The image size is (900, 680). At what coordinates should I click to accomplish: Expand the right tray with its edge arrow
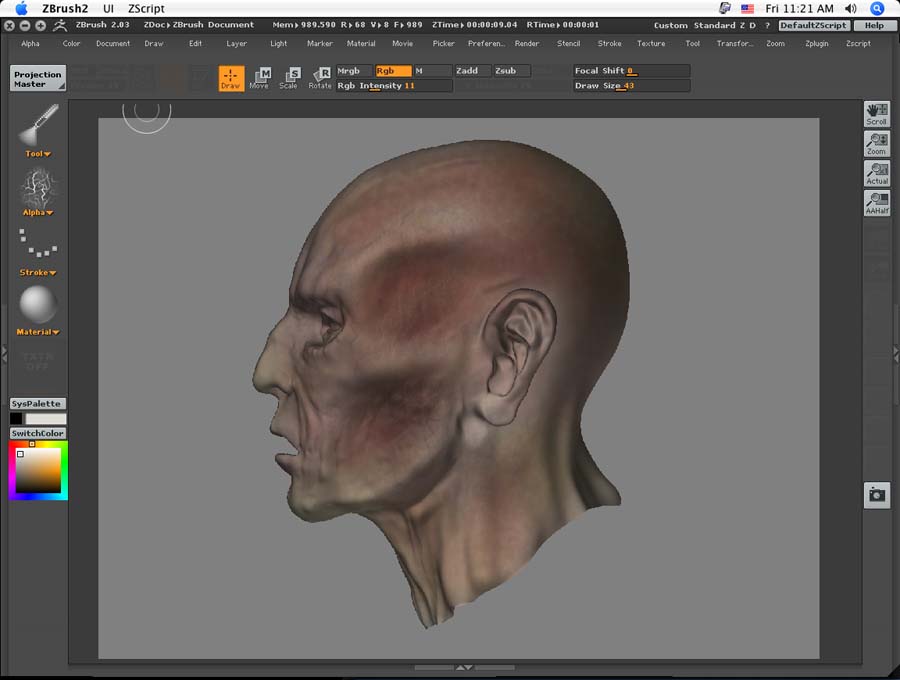tap(896, 353)
